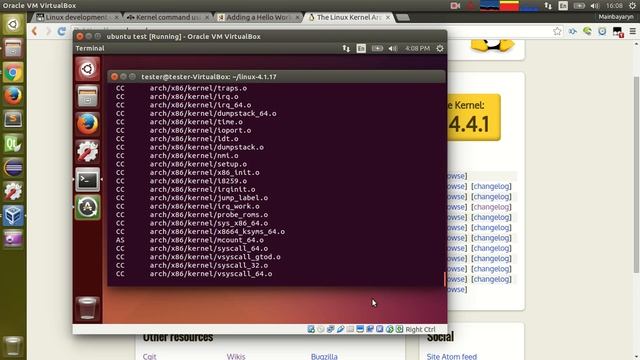Open host network connections indicator
Screen dimensions: 640x360
point(548,6)
